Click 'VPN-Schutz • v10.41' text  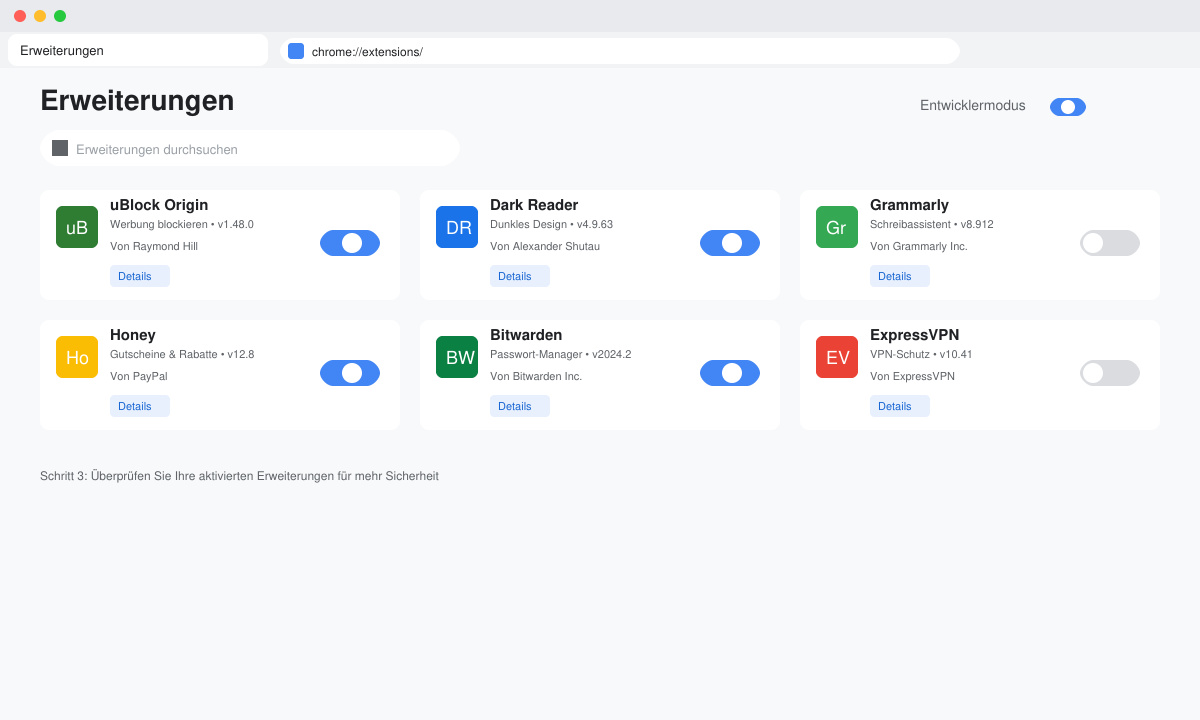click(x=921, y=354)
